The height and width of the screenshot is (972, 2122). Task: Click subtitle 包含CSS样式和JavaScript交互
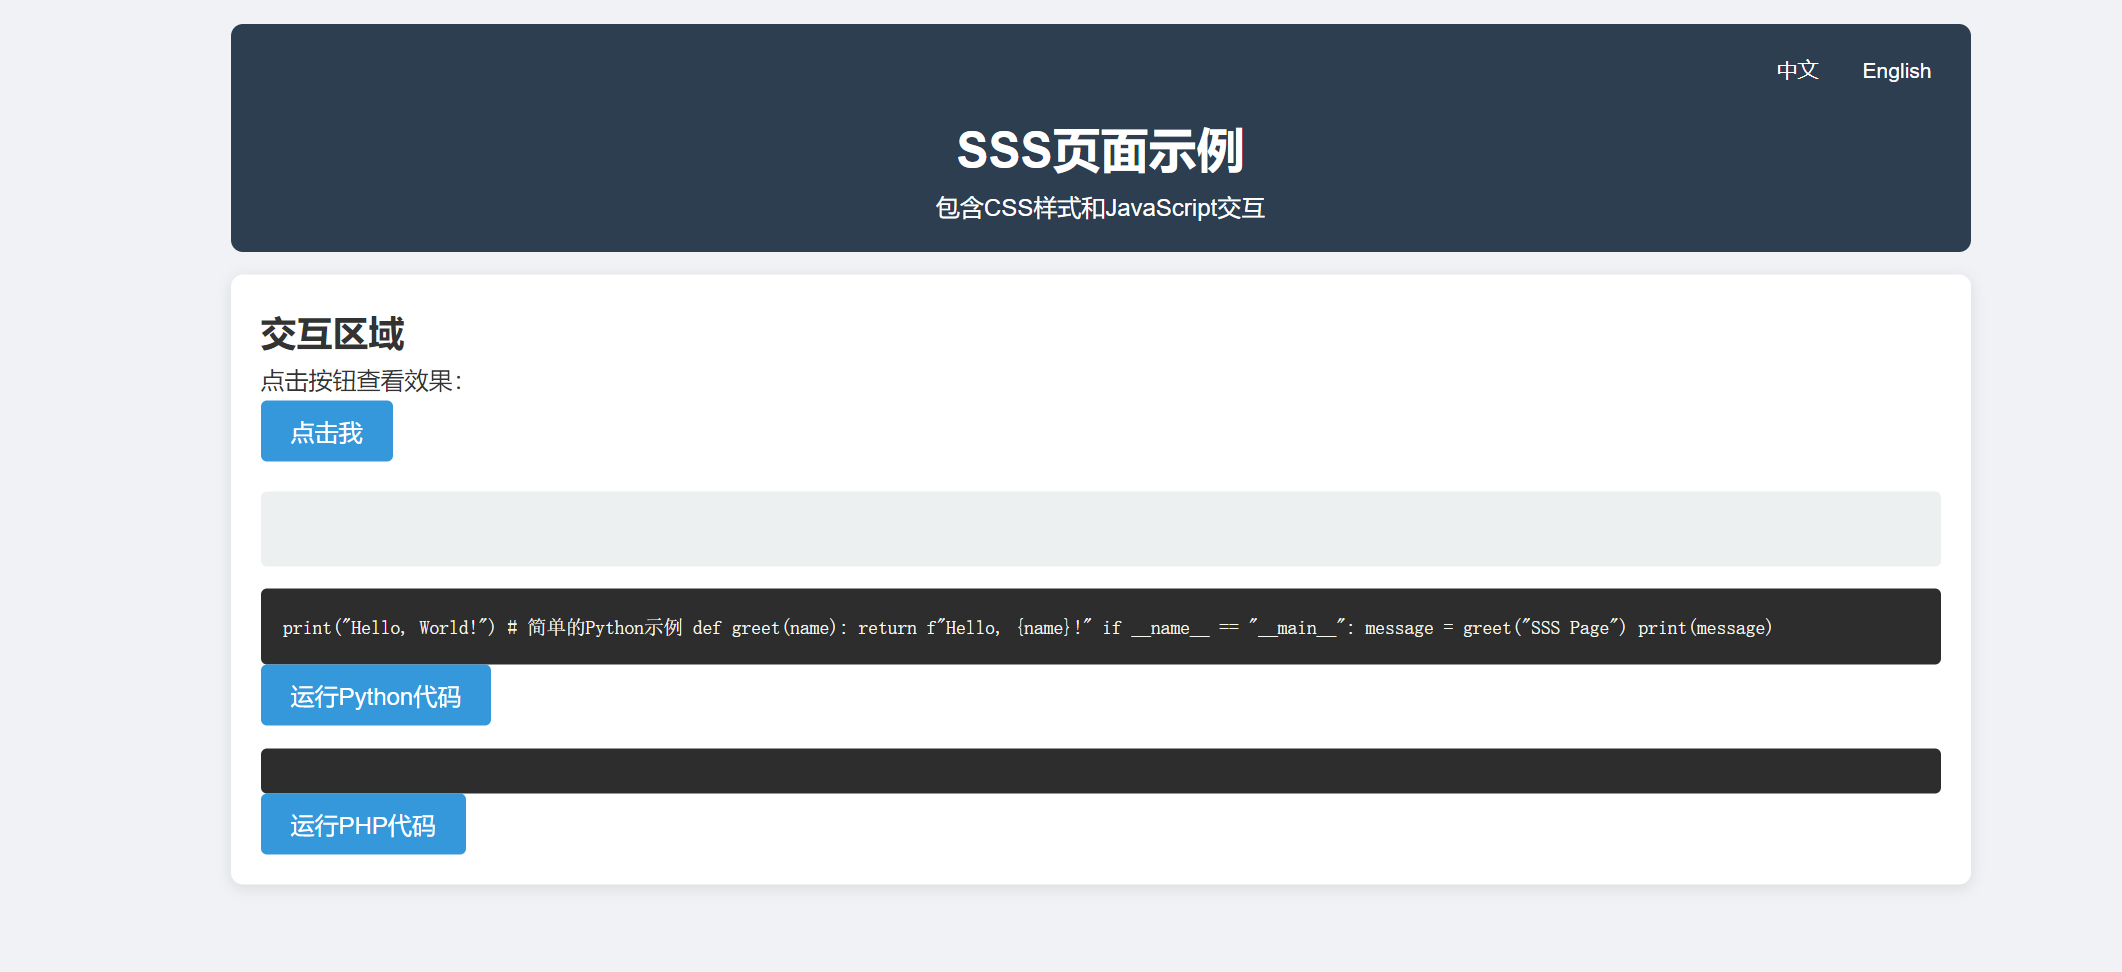pyautogui.click(x=1100, y=208)
